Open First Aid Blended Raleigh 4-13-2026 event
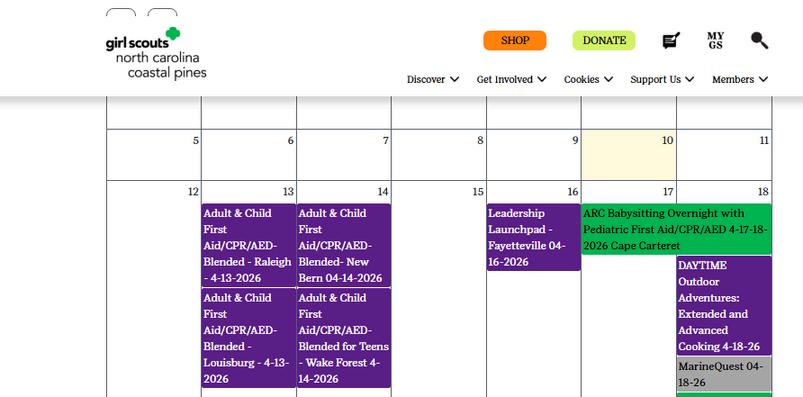 pos(249,245)
